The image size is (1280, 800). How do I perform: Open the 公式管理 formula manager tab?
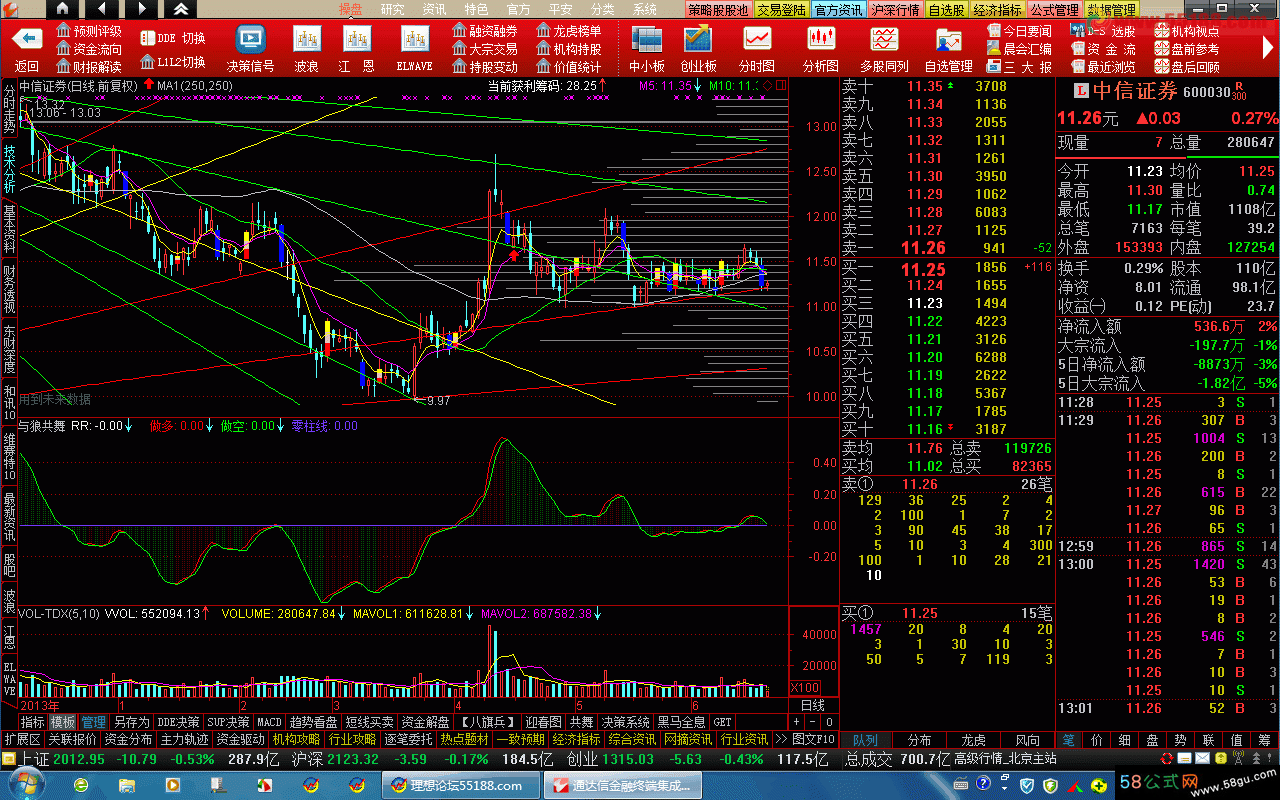point(1055,10)
